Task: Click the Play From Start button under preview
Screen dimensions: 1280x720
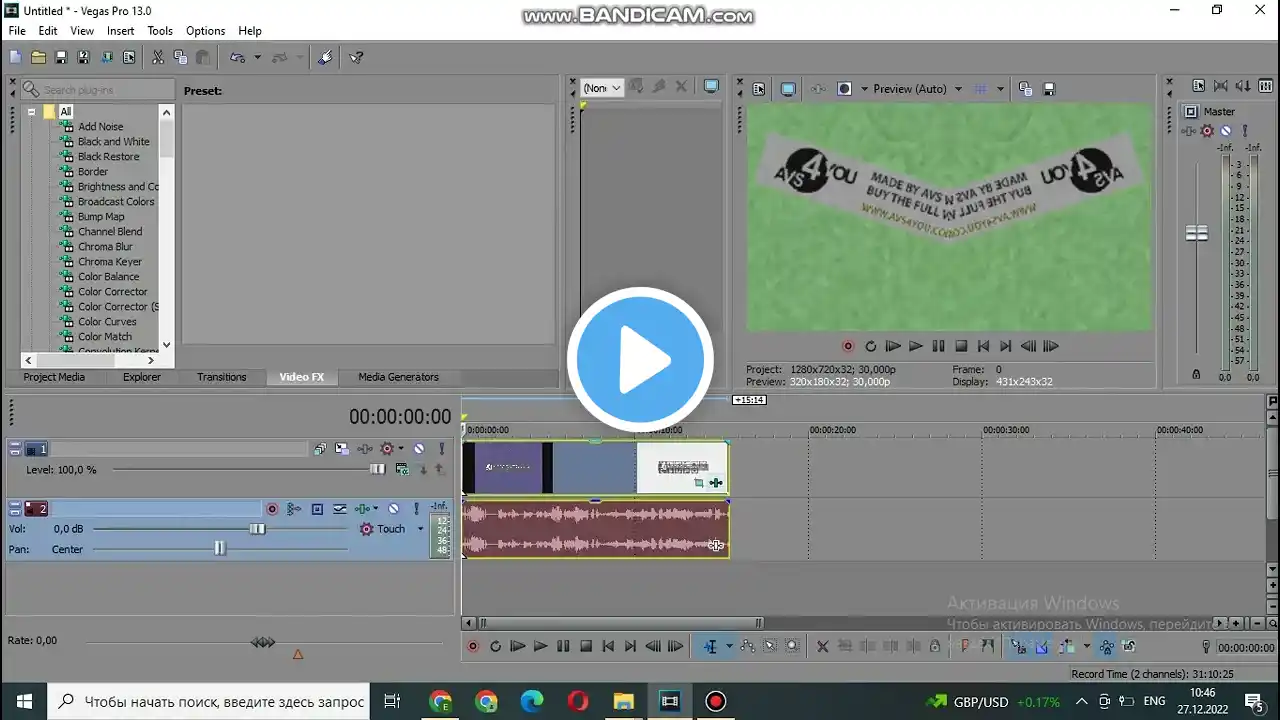Action: (x=893, y=346)
